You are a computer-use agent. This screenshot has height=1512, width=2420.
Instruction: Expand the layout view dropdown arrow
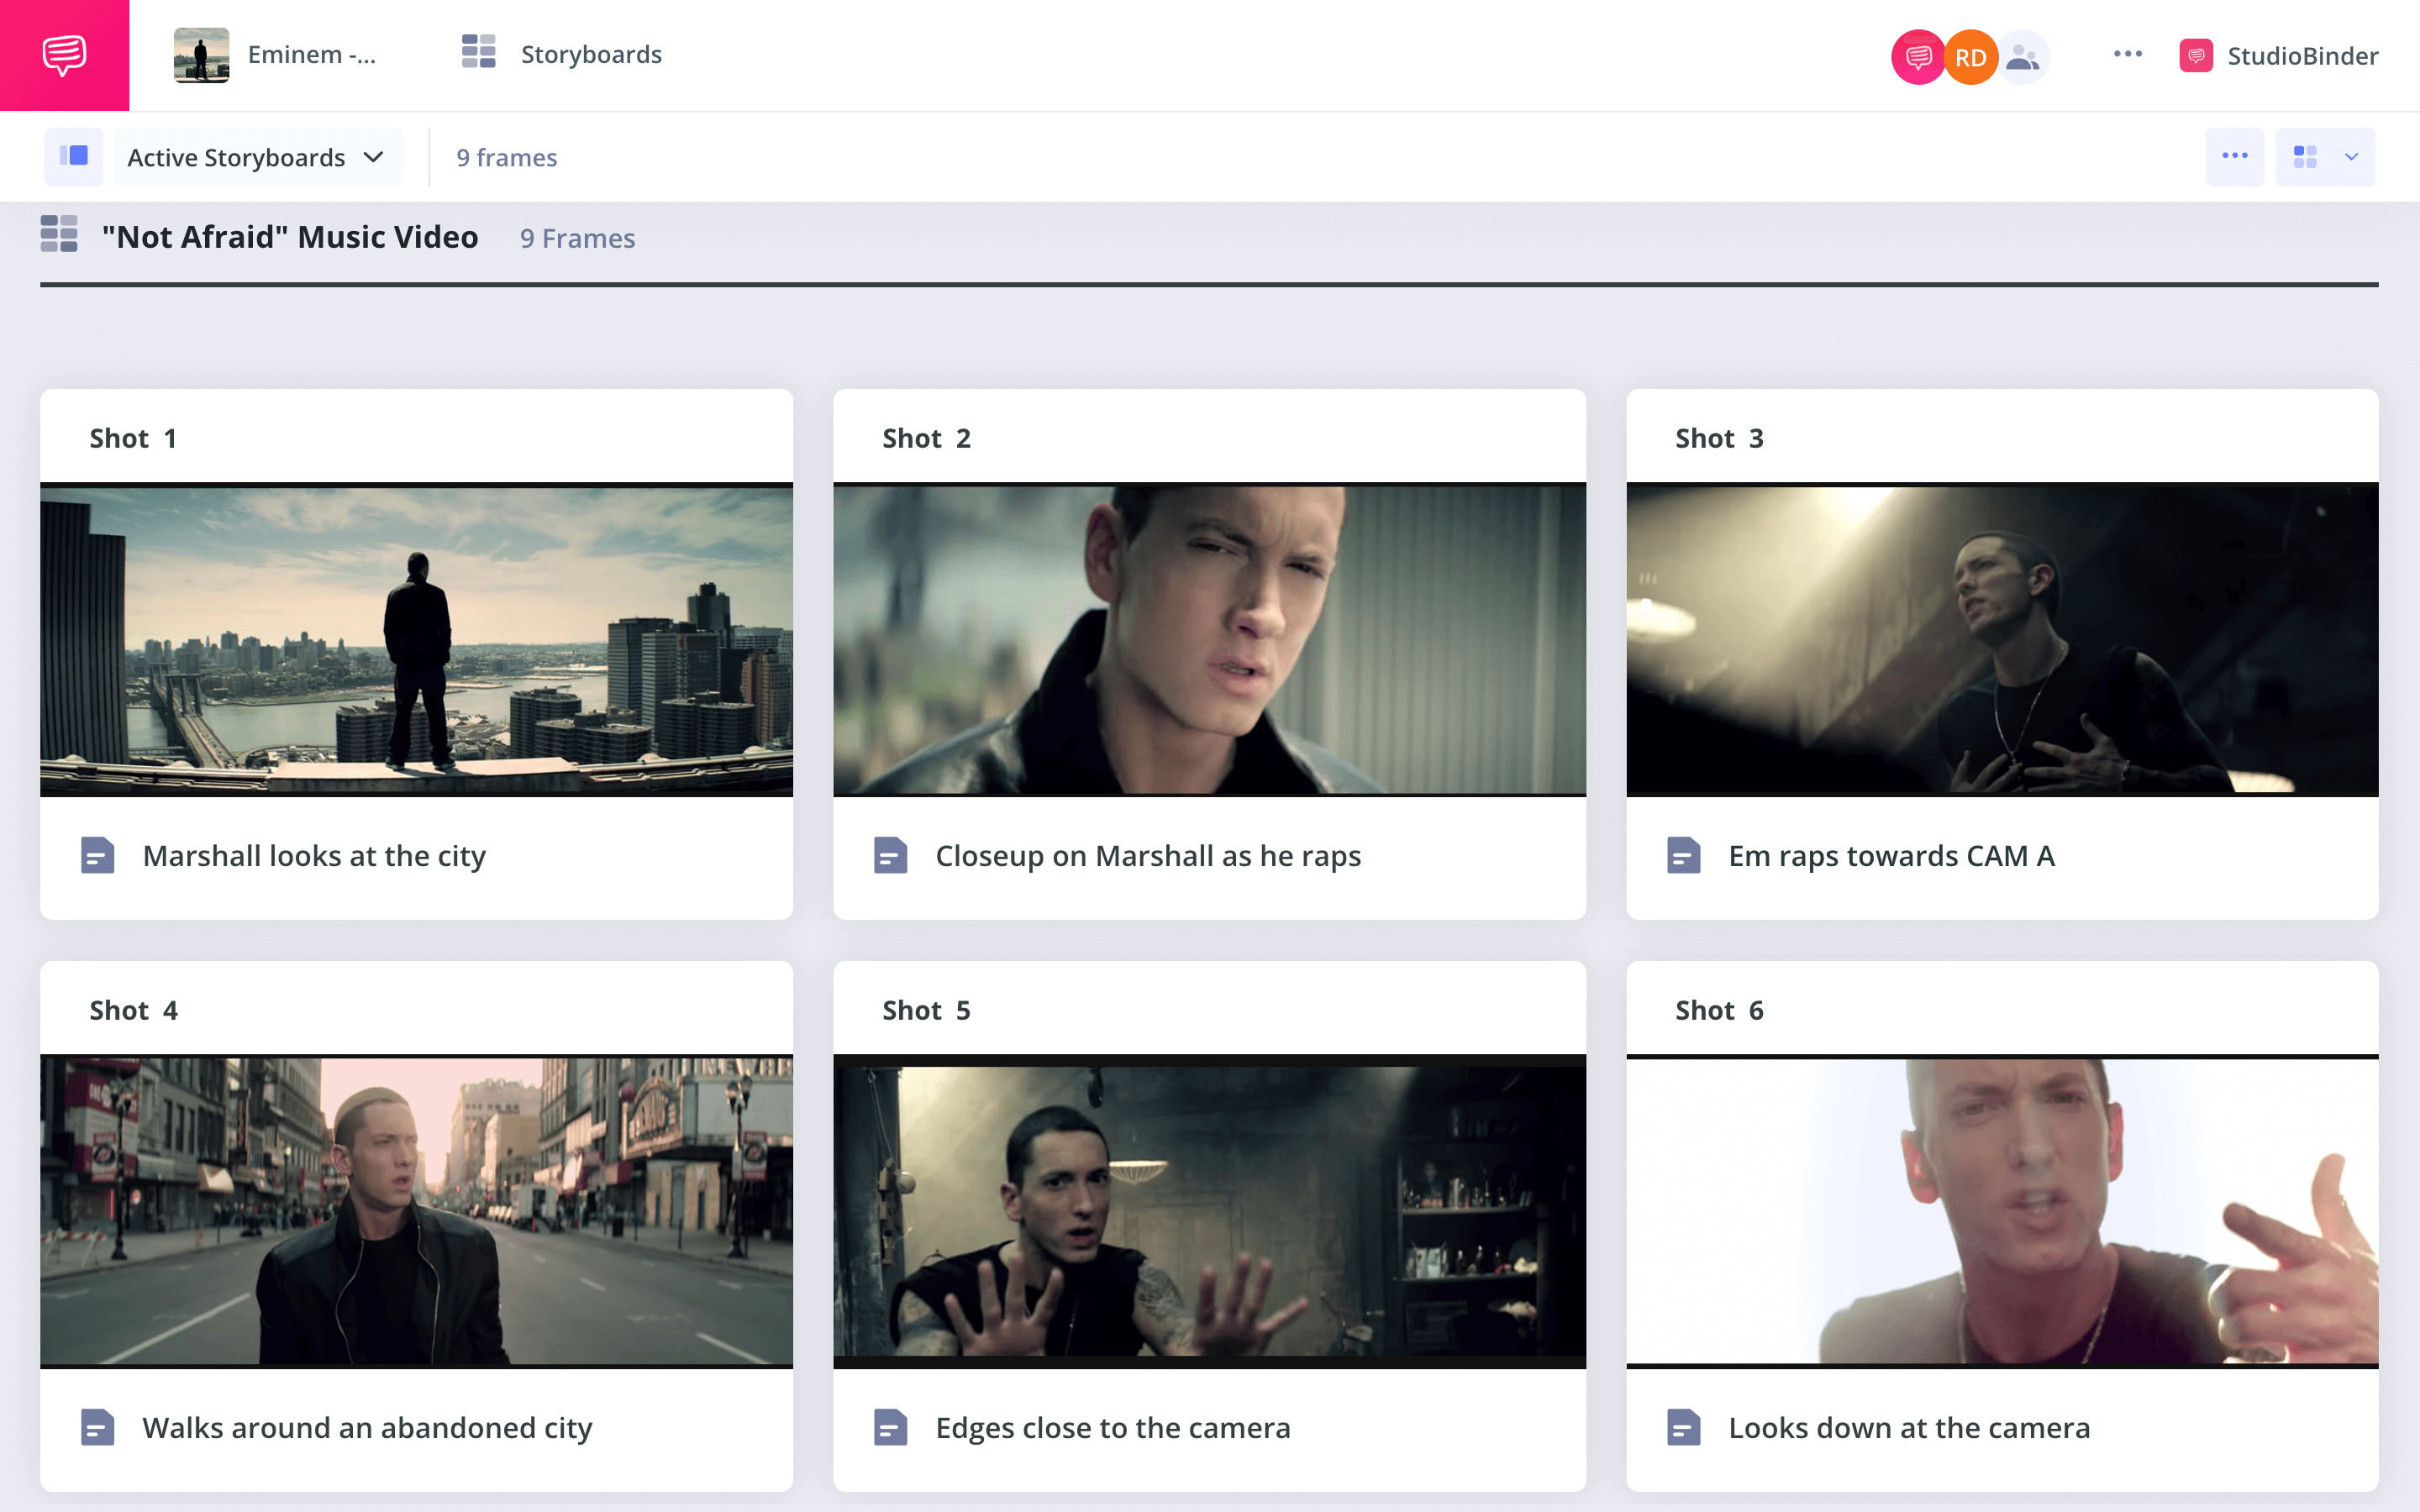(2352, 157)
